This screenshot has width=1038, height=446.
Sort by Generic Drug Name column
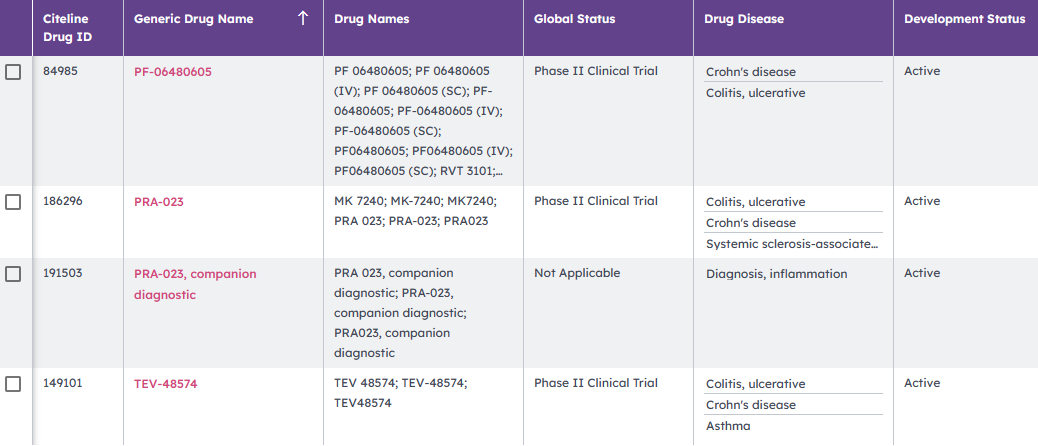194,19
